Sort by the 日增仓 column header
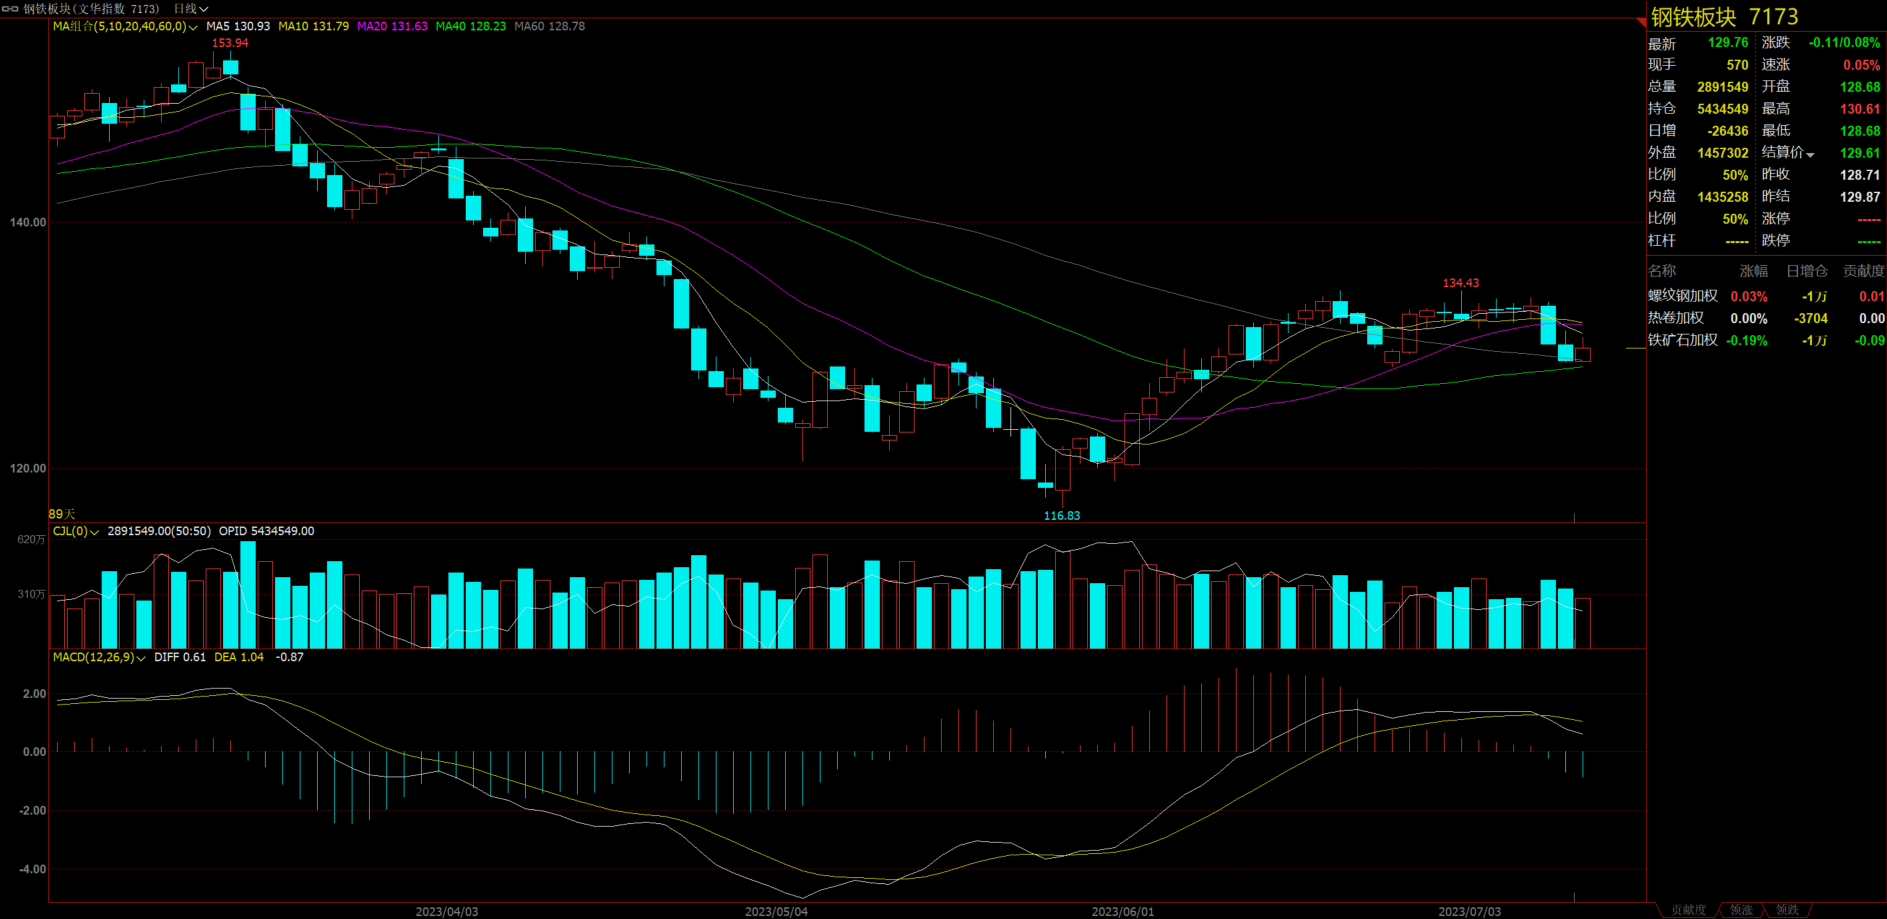The height and width of the screenshot is (919, 1887). click(x=1806, y=271)
